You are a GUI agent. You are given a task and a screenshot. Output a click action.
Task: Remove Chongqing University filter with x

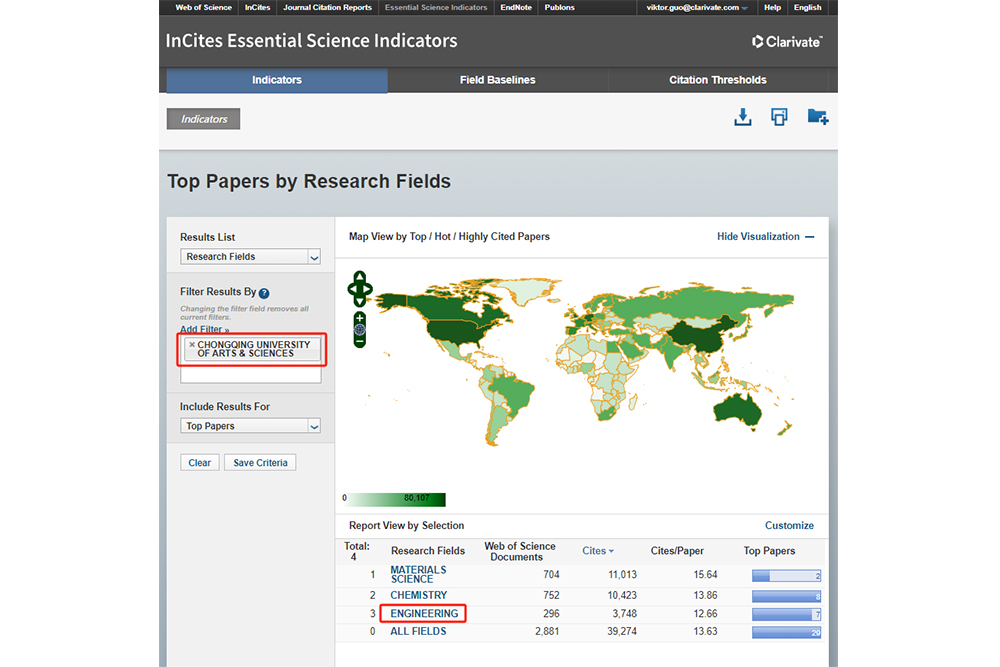pos(192,345)
